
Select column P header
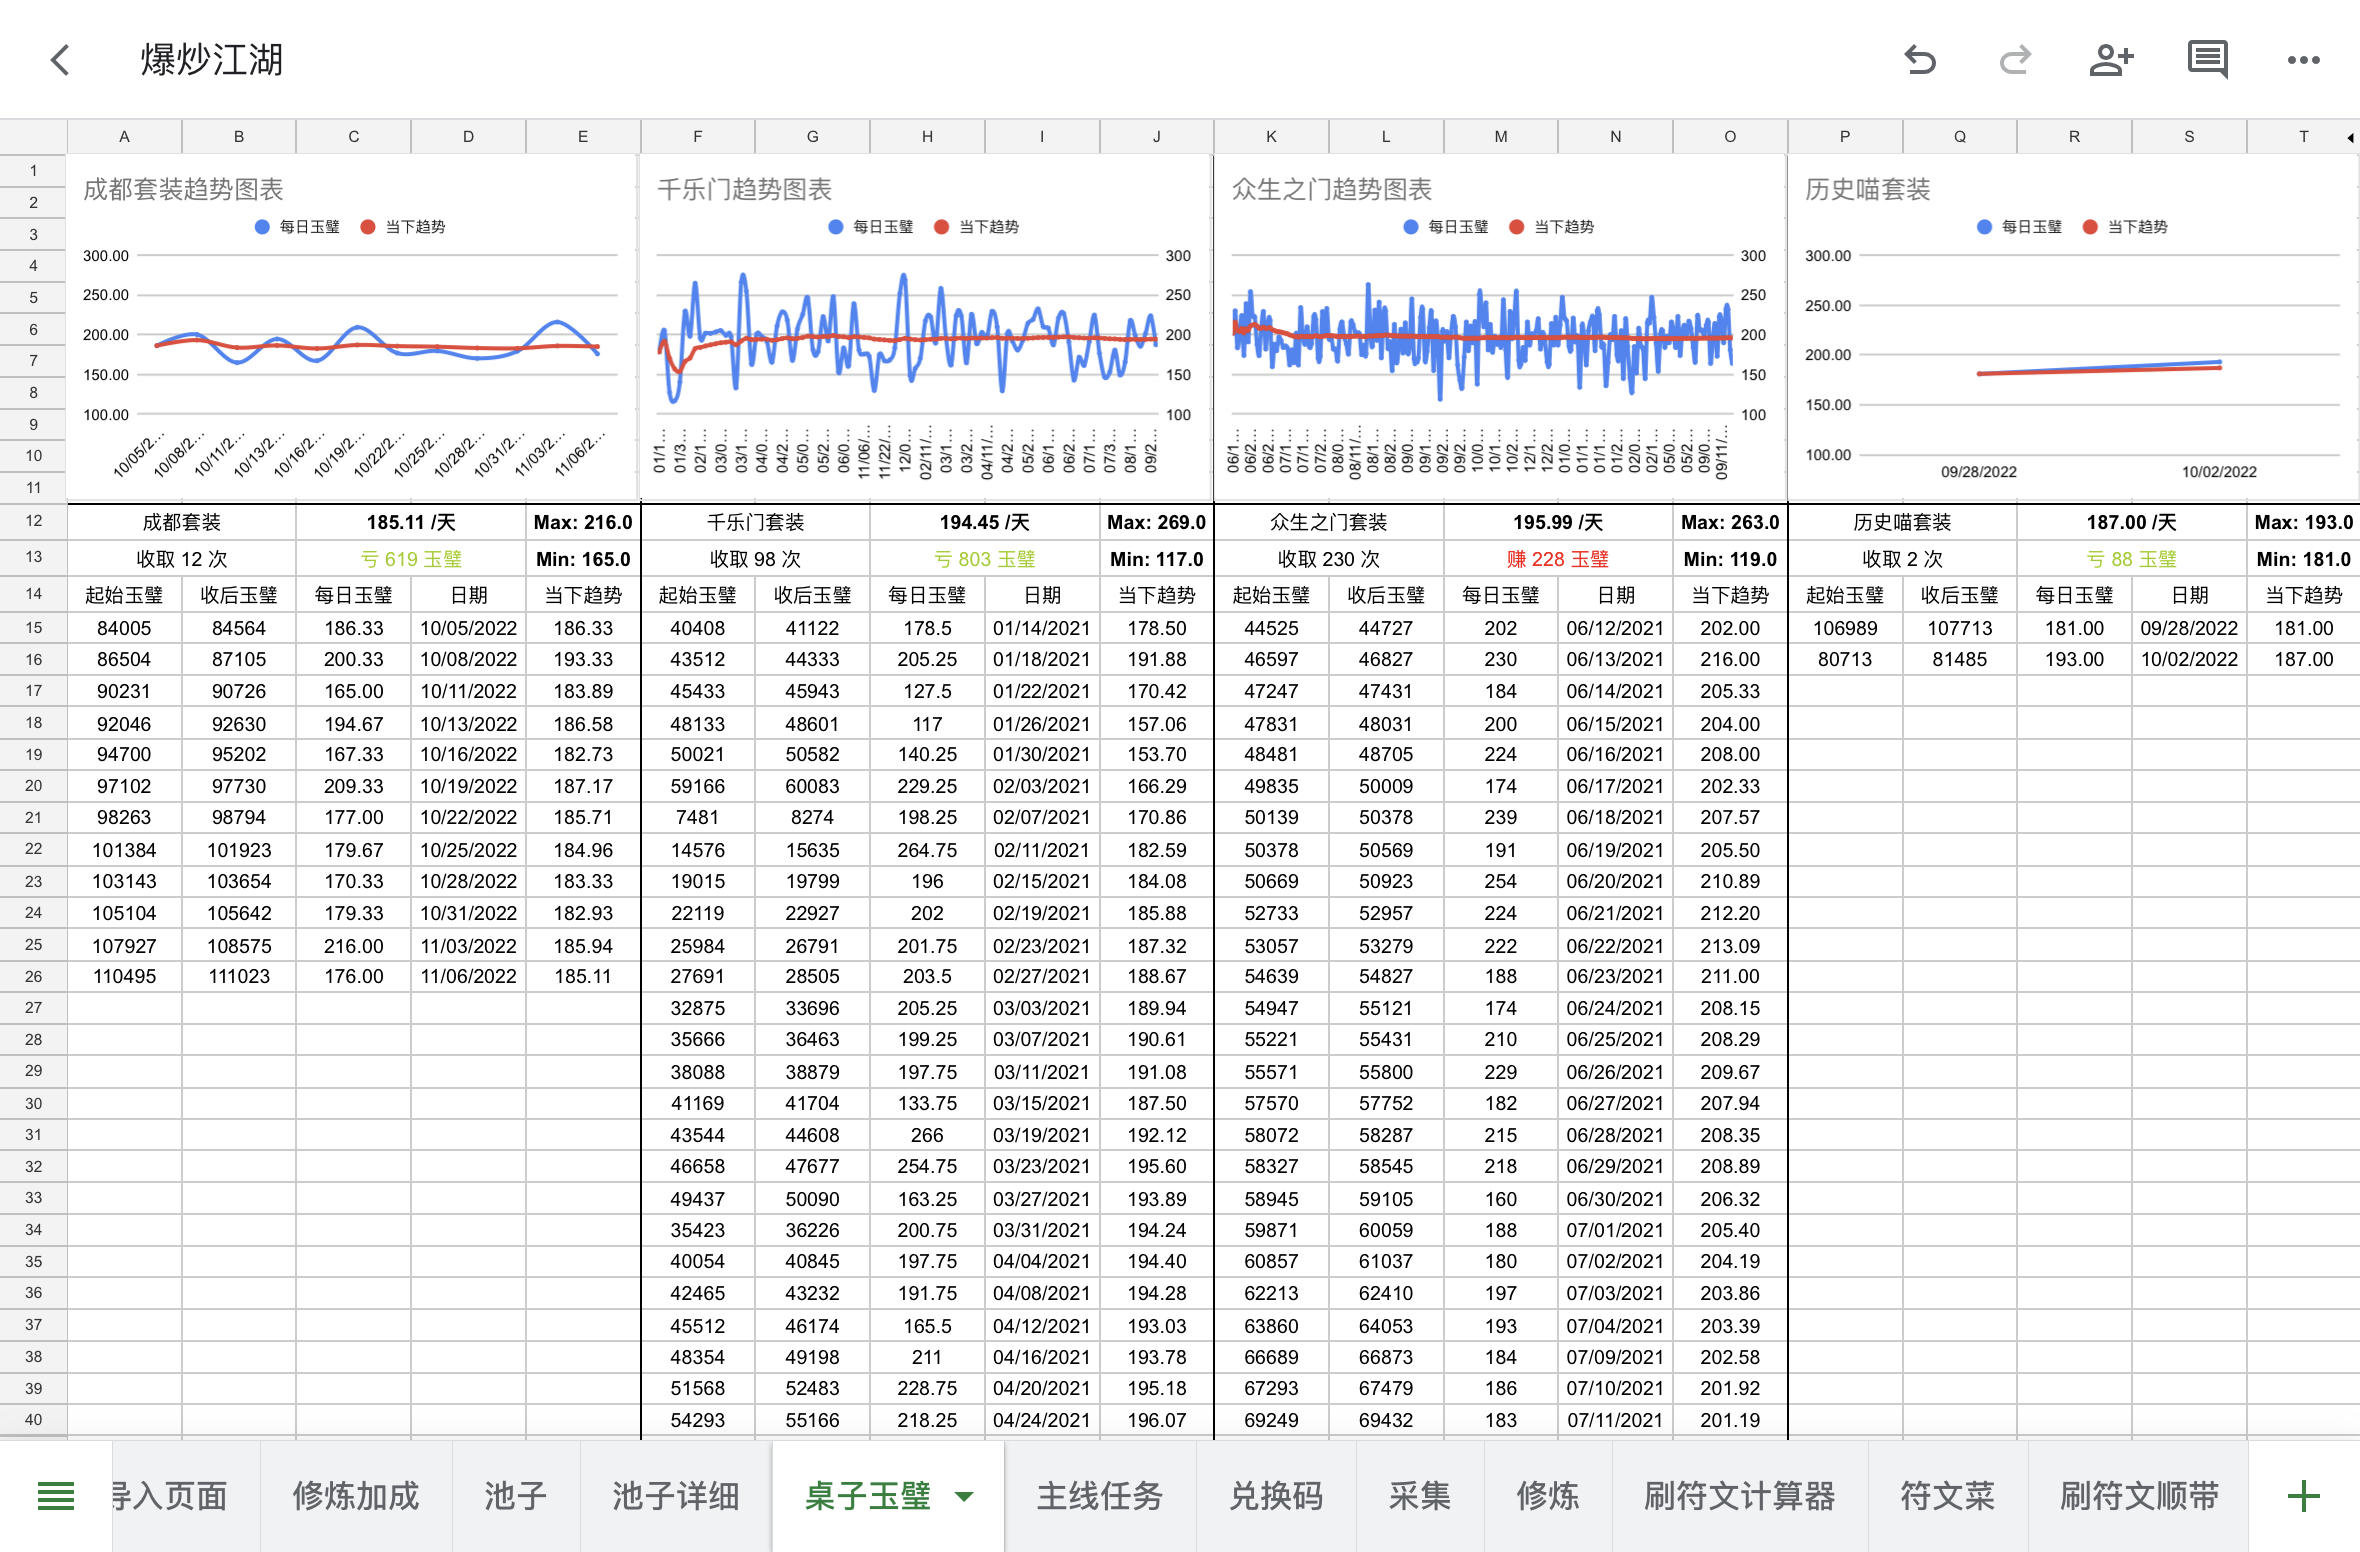click(1845, 137)
